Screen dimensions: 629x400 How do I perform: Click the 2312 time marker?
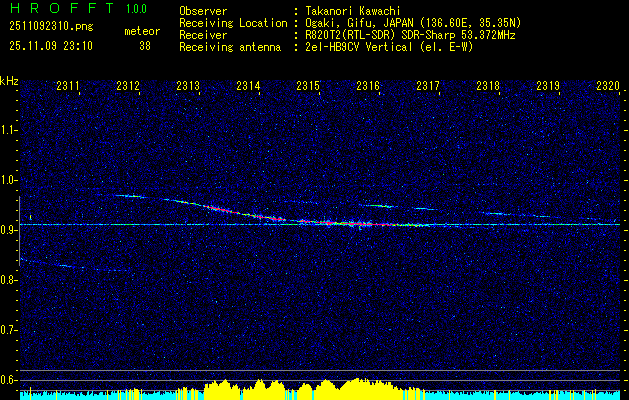(128, 85)
